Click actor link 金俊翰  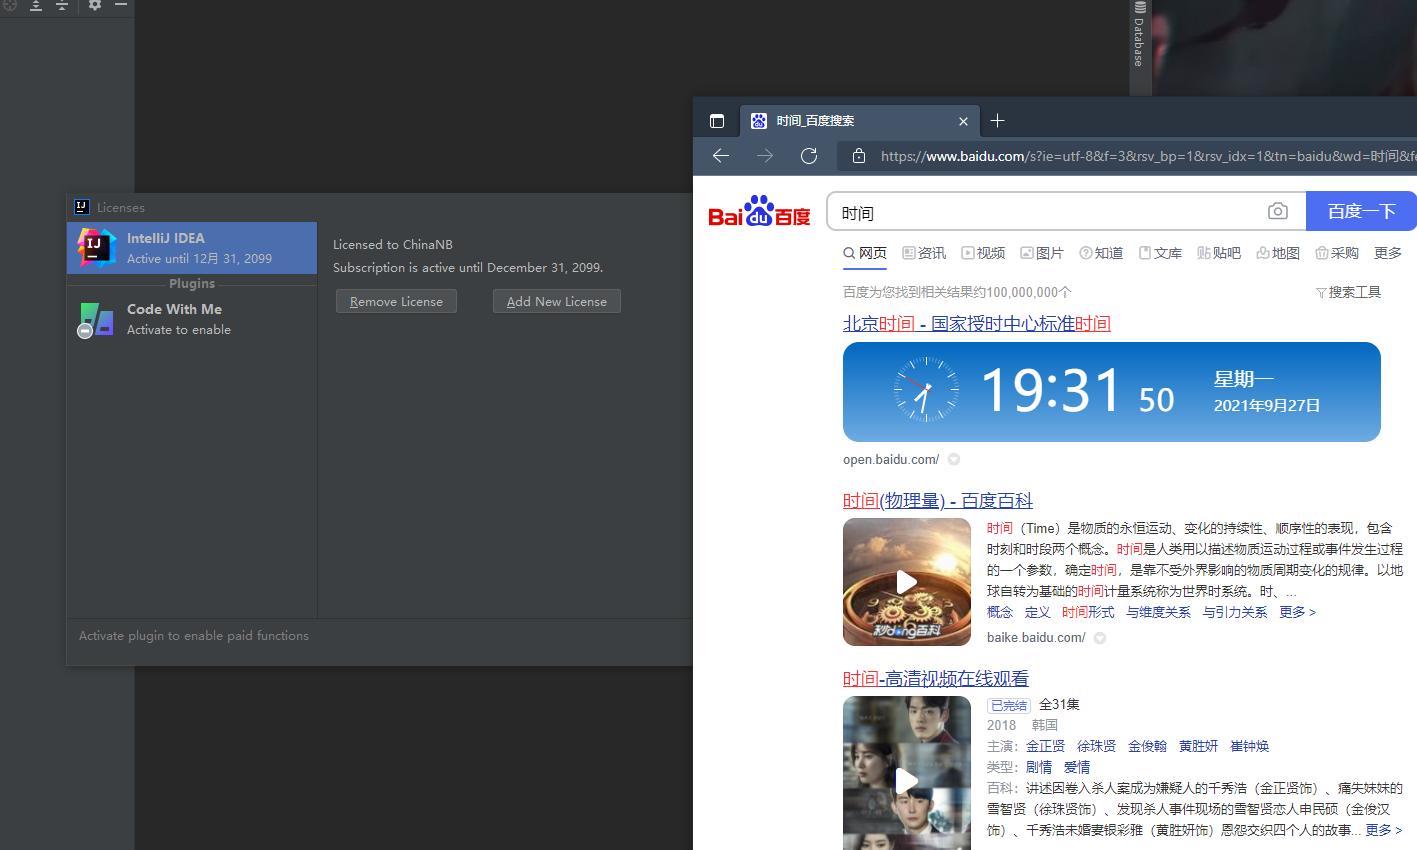1147,746
